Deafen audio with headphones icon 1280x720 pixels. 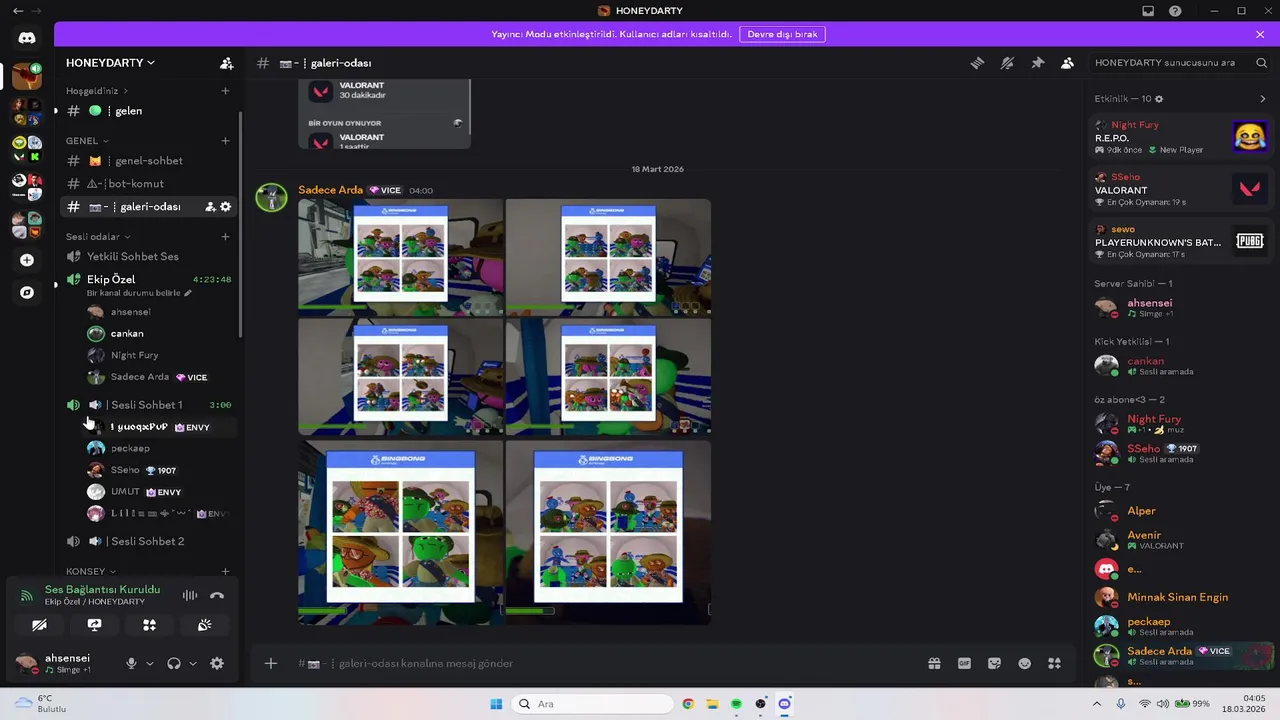pyautogui.click(x=174, y=663)
